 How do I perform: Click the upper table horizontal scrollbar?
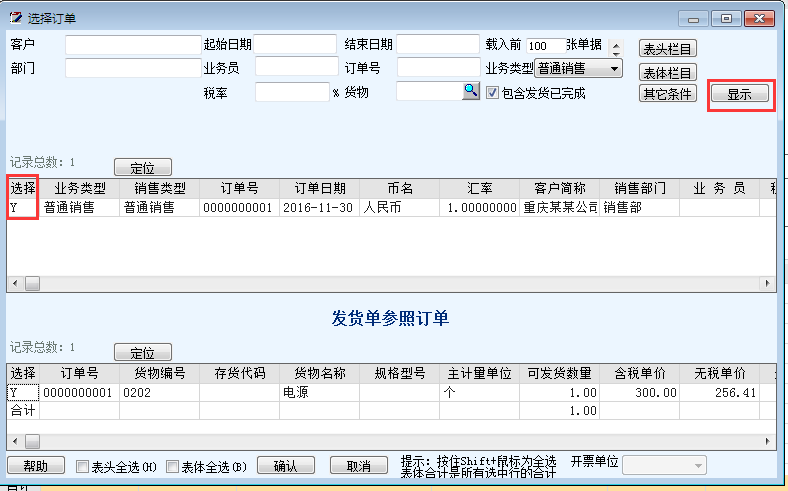[x=390, y=284]
